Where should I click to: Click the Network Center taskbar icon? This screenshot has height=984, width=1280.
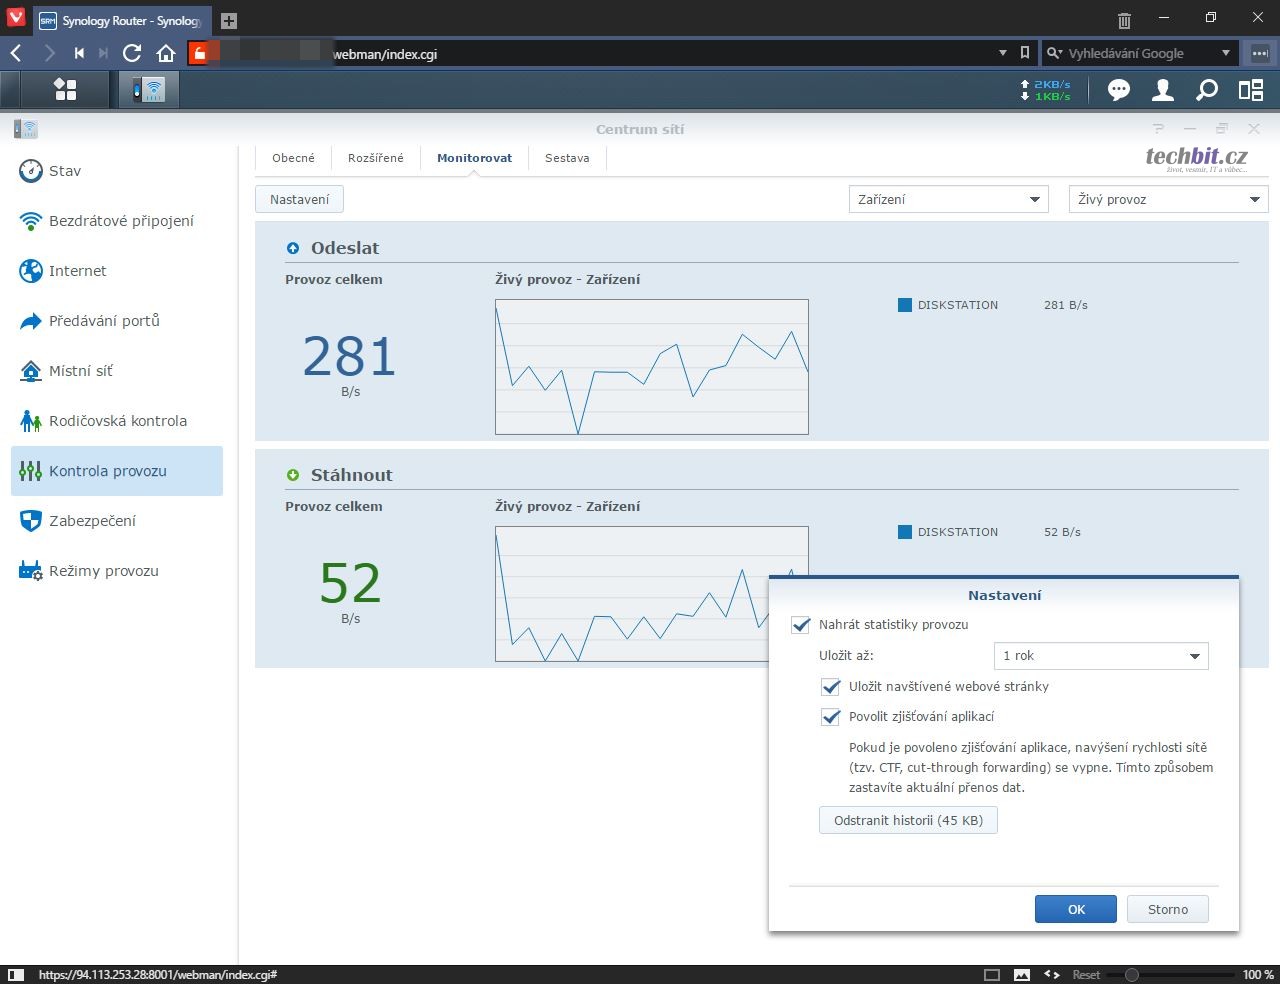pyautogui.click(x=148, y=90)
